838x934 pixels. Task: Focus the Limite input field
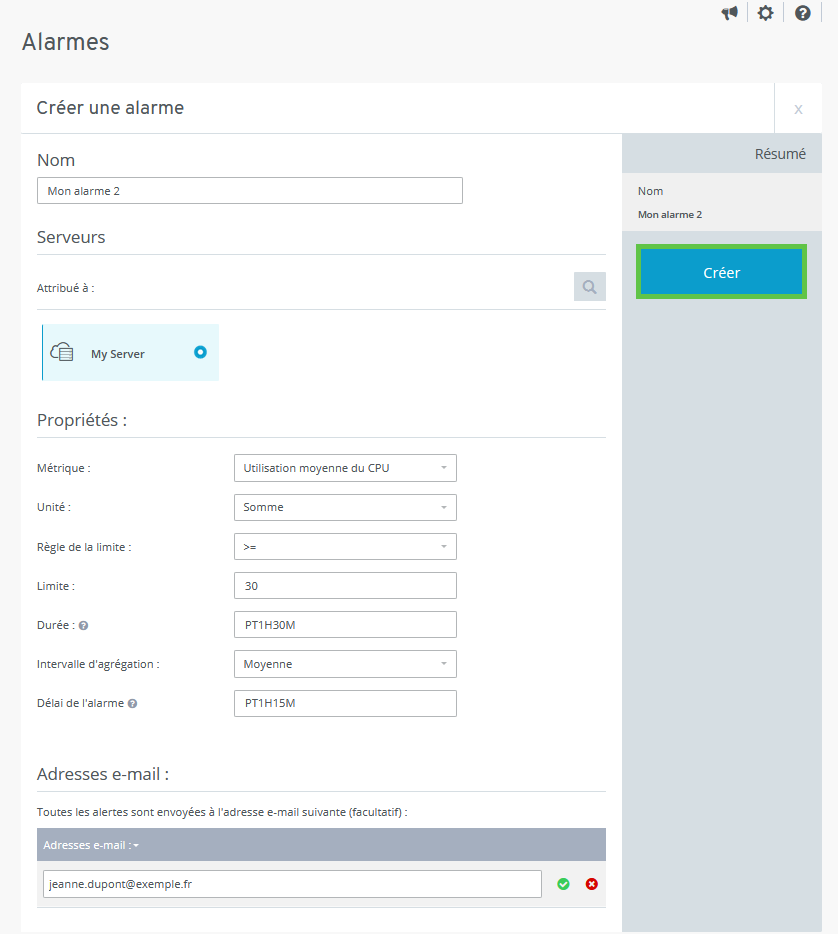(x=345, y=586)
